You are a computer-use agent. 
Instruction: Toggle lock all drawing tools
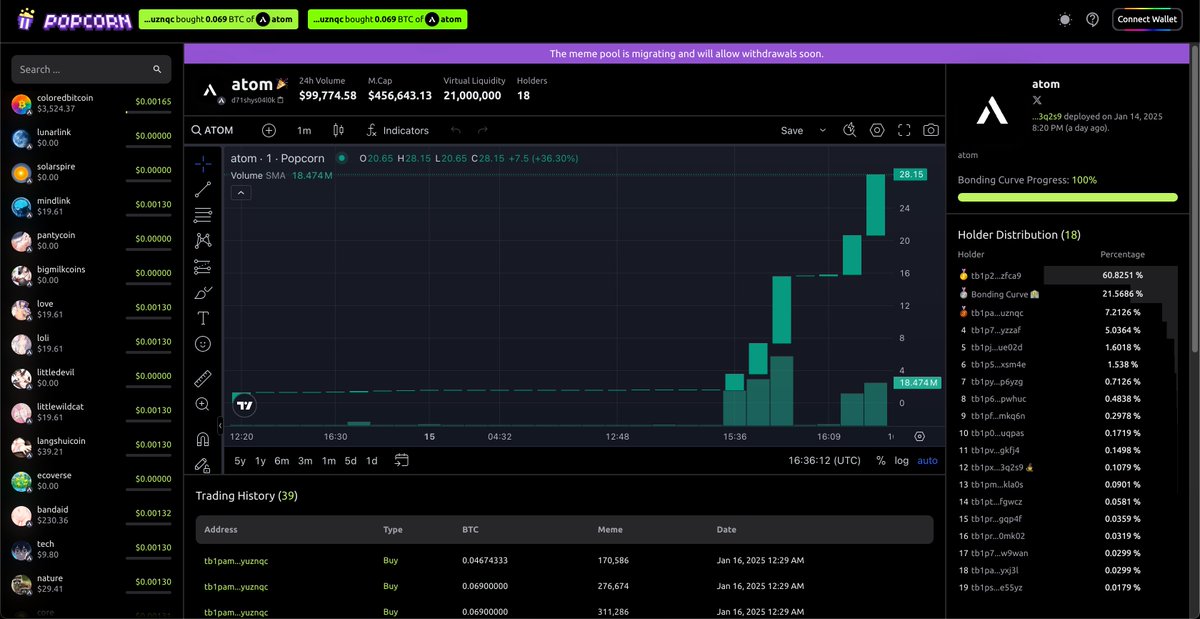(203, 465)
